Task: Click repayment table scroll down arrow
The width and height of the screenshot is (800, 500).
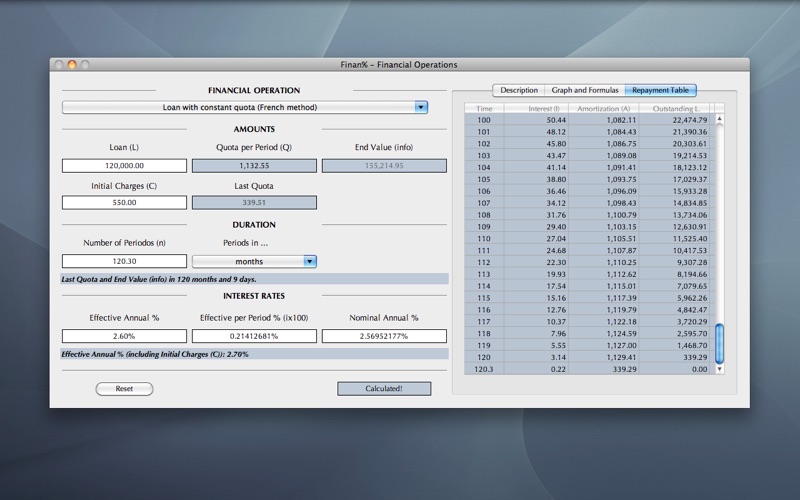Action: click(719, 369)
